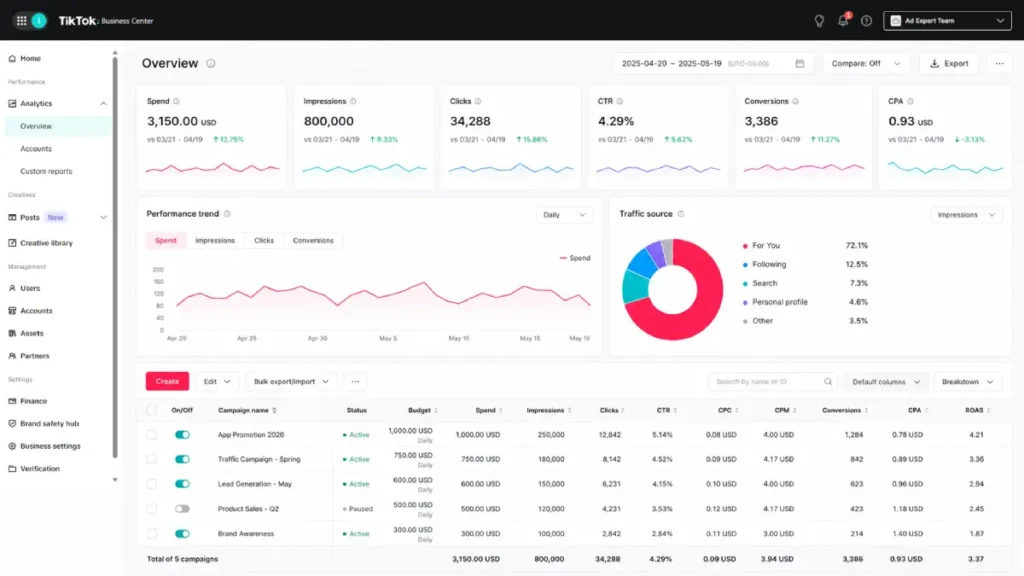1024x576 pixels.
Task: Show info for the Impressions metric
Action: click(x=353, y=101)
